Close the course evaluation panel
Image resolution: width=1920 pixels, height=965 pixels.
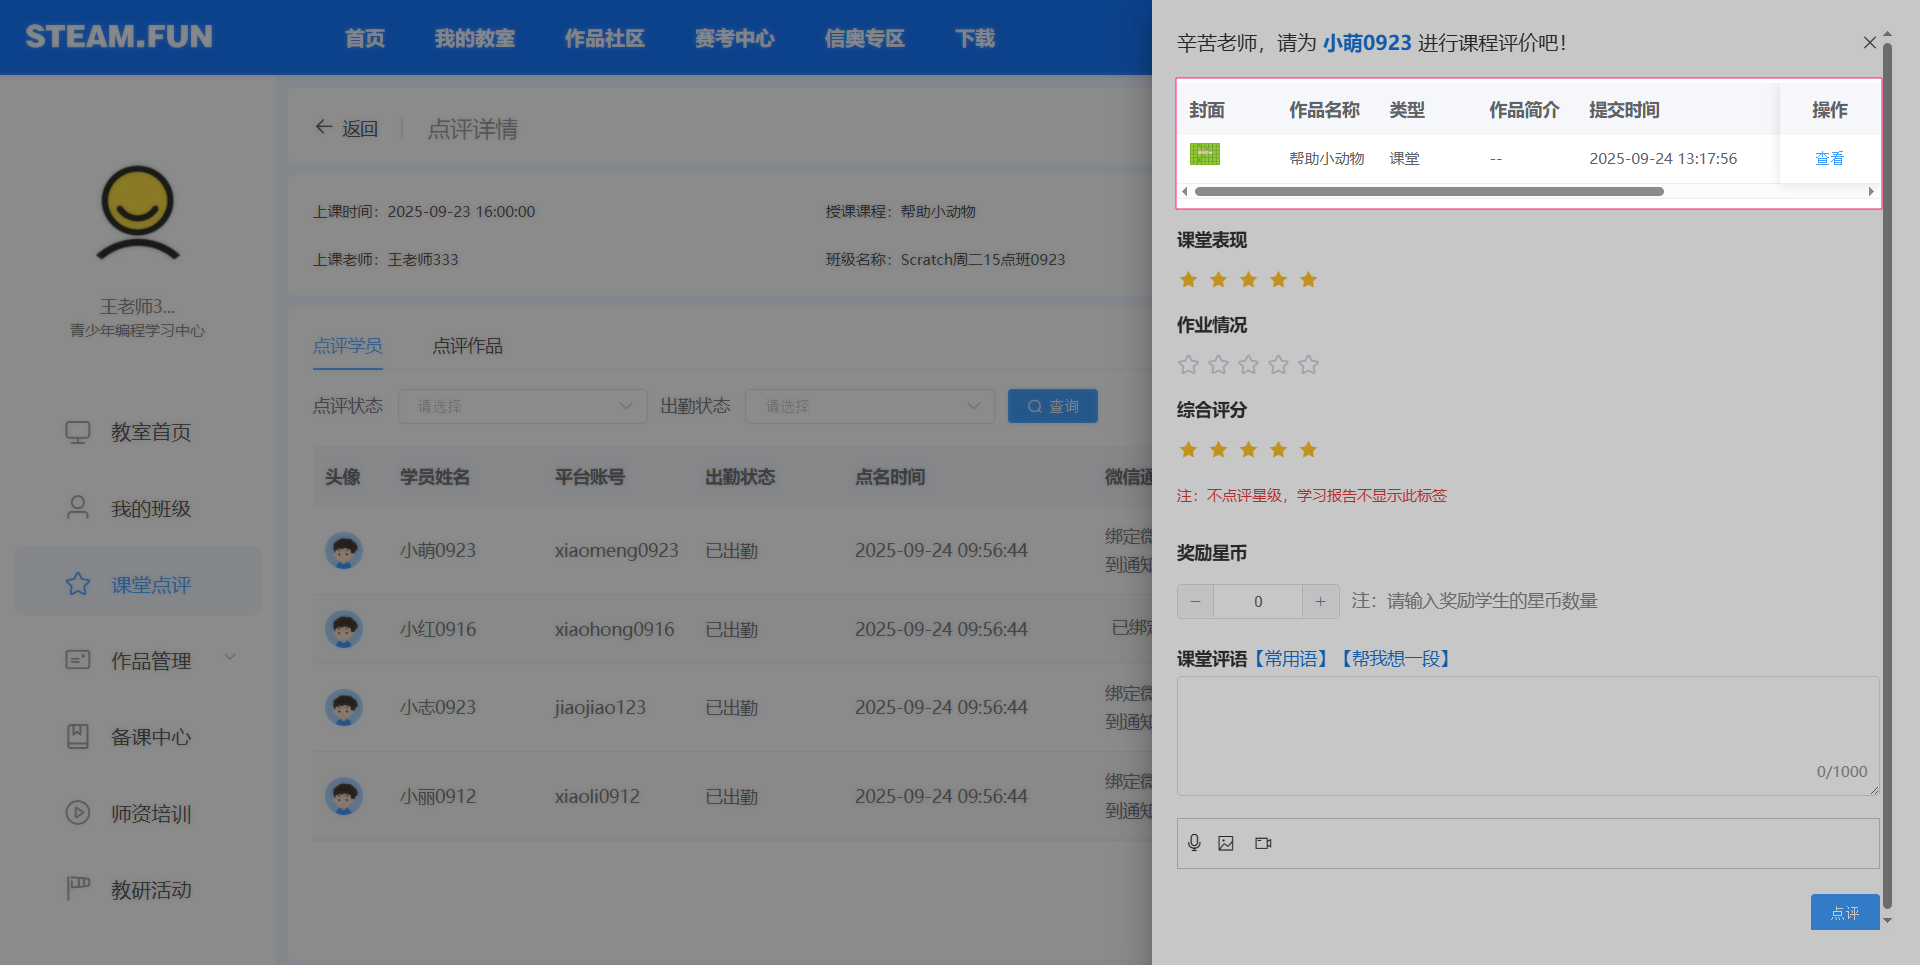click(x=1869, y=42)
